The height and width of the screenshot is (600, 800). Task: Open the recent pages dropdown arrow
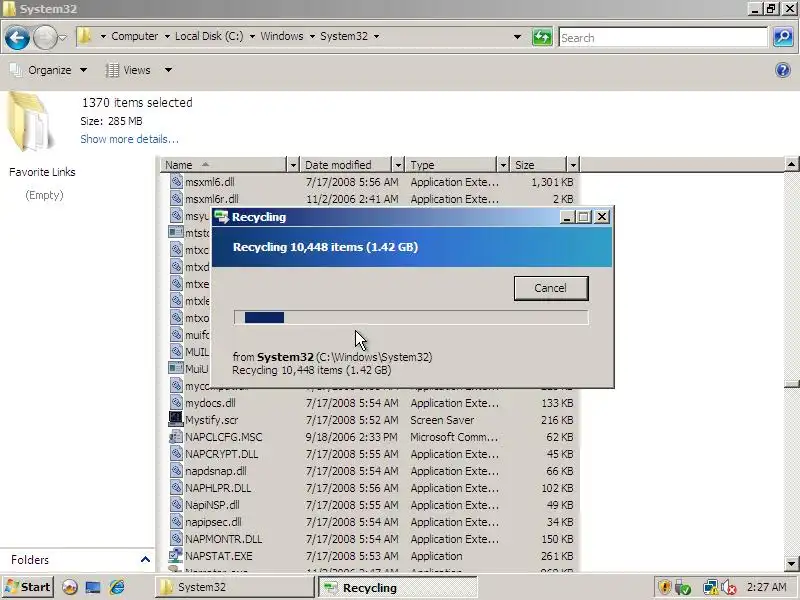coord(62,37)
